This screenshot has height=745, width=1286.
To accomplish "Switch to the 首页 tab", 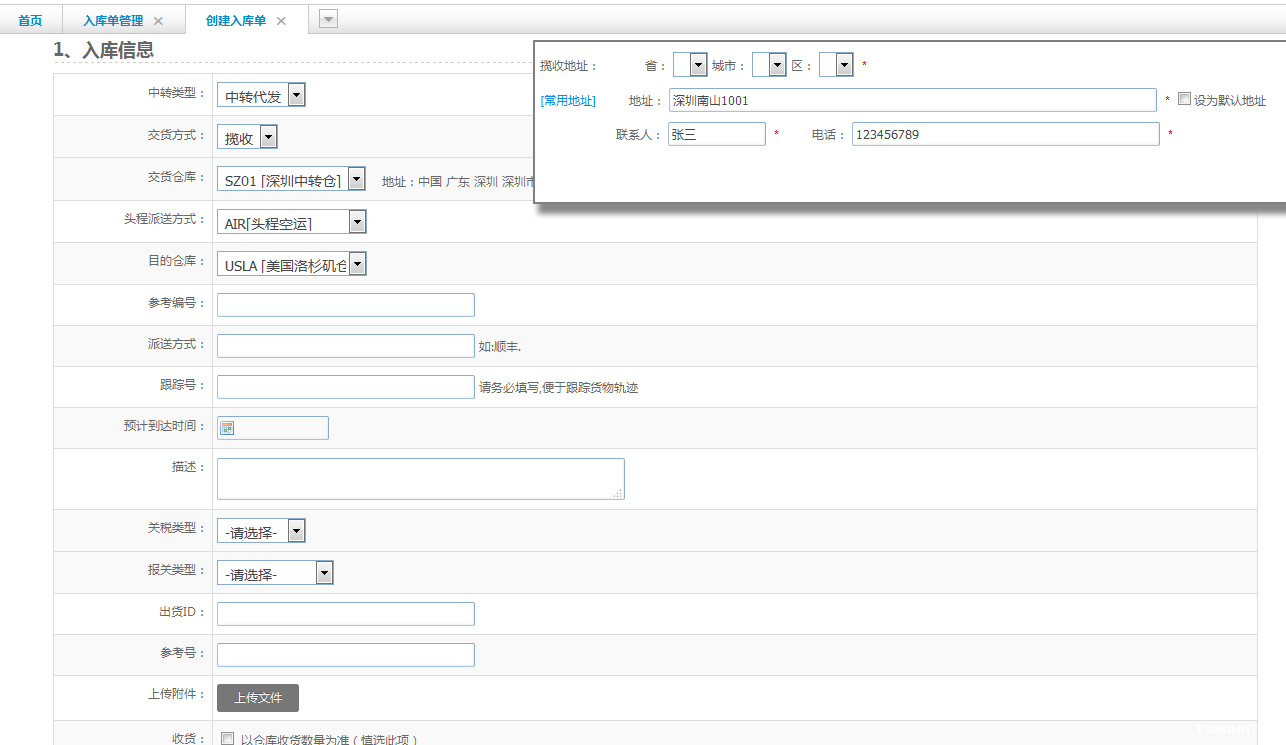I will point(30,21).
